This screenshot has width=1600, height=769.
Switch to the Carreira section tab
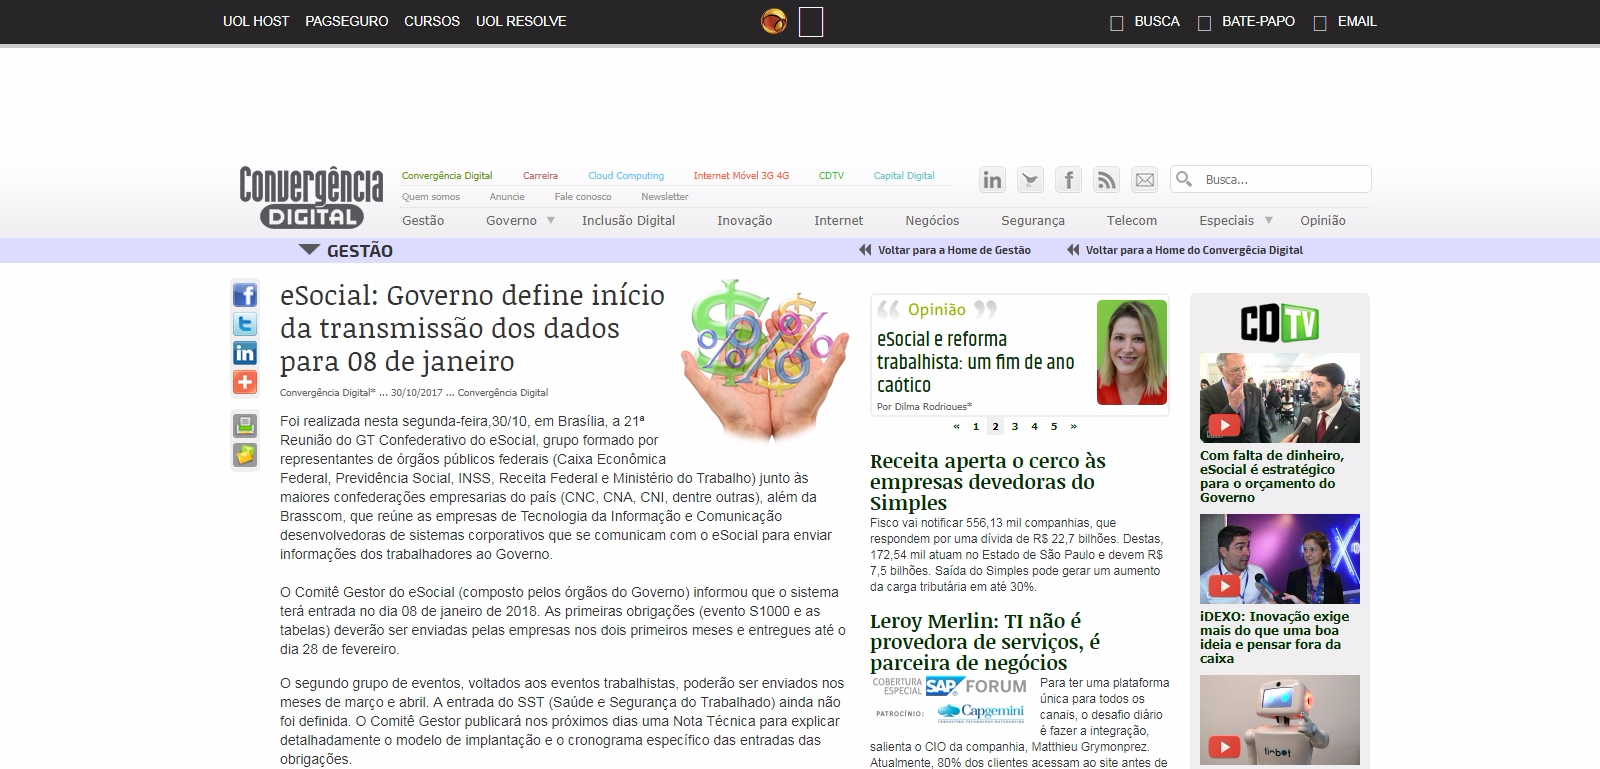tap(540, 175)
